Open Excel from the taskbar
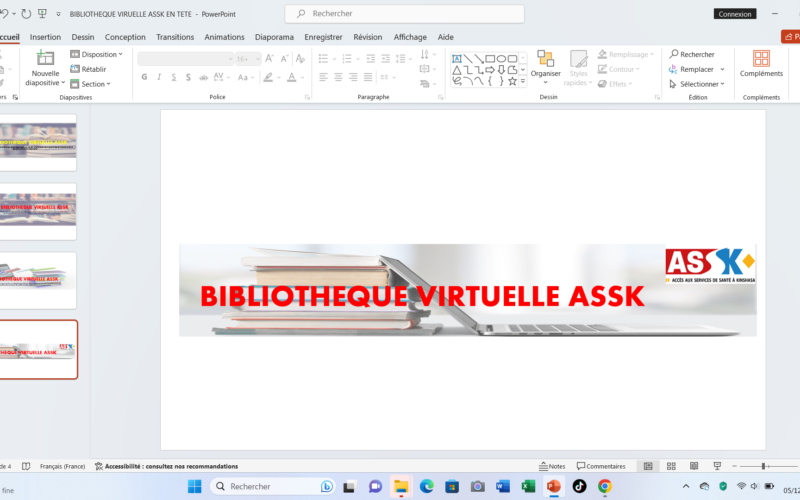800x500 pixels. pyautogui.click(x=528, y=486)
